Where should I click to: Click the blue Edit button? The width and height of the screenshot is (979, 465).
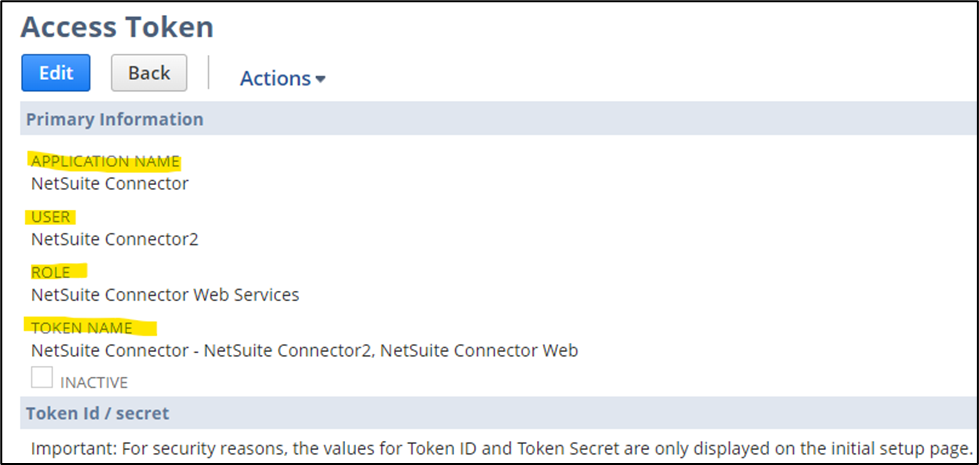point(56,73)
